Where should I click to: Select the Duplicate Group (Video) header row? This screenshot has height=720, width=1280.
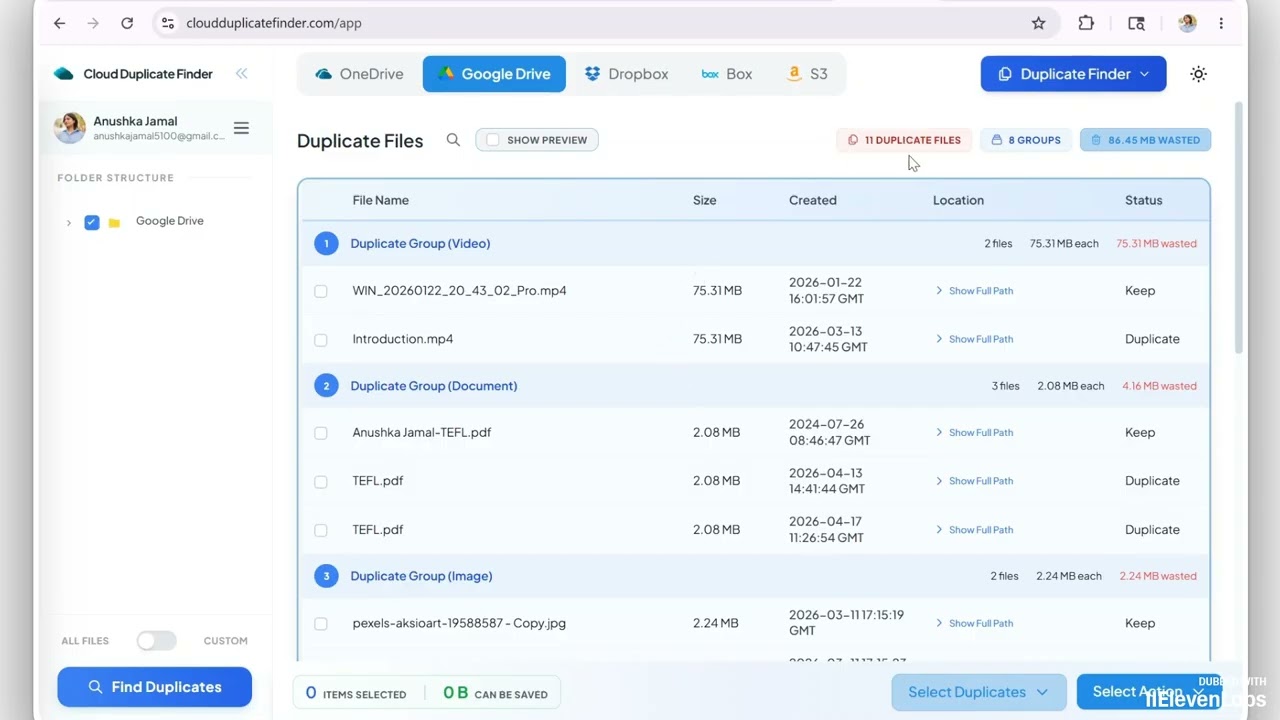point(754,243)
